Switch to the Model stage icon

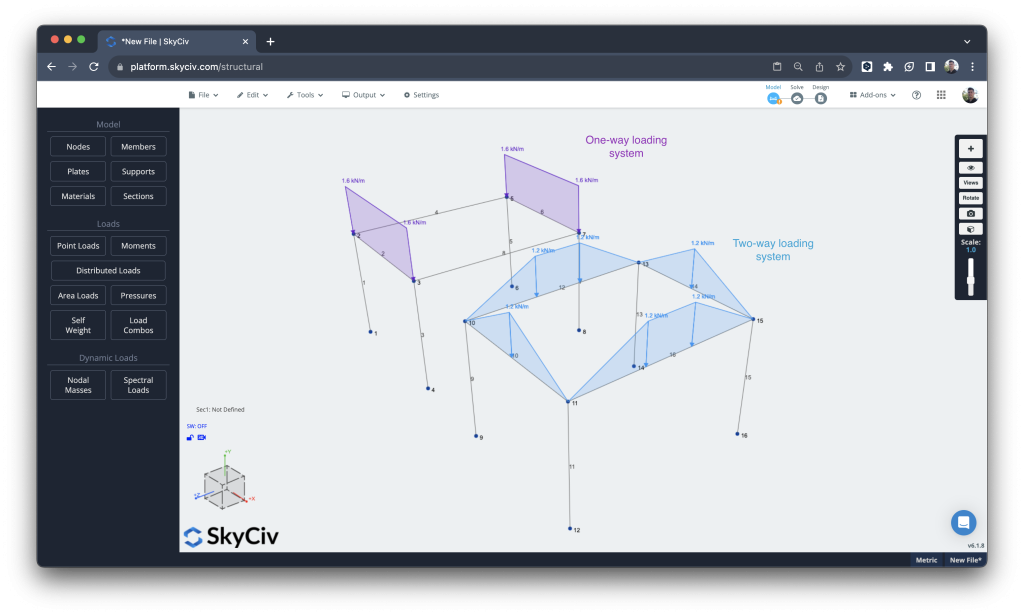point(773,98)
